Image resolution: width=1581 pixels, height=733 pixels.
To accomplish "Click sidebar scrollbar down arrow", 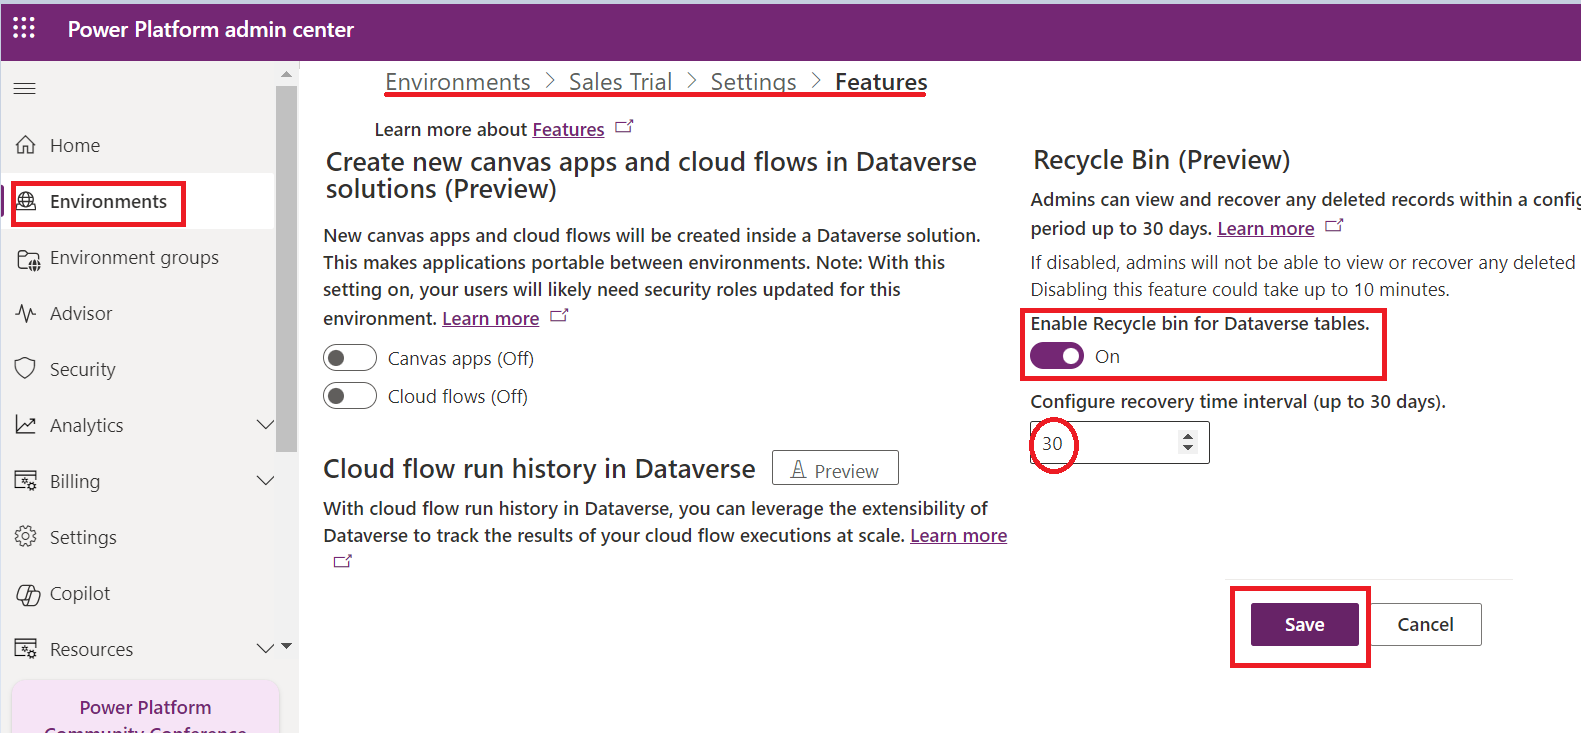I will pyautogui.click(x=286, y=646).
